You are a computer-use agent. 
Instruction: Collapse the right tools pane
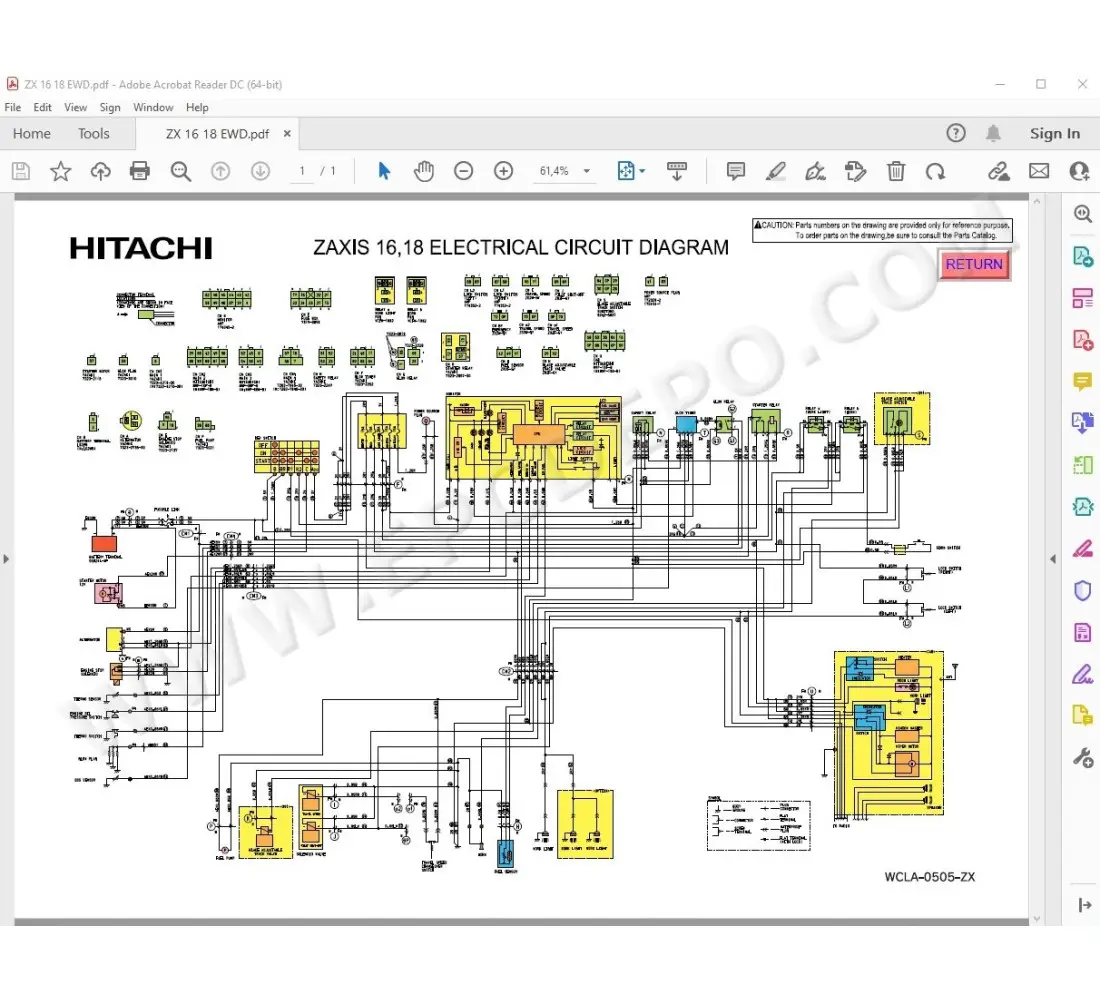click(1053, 558)
